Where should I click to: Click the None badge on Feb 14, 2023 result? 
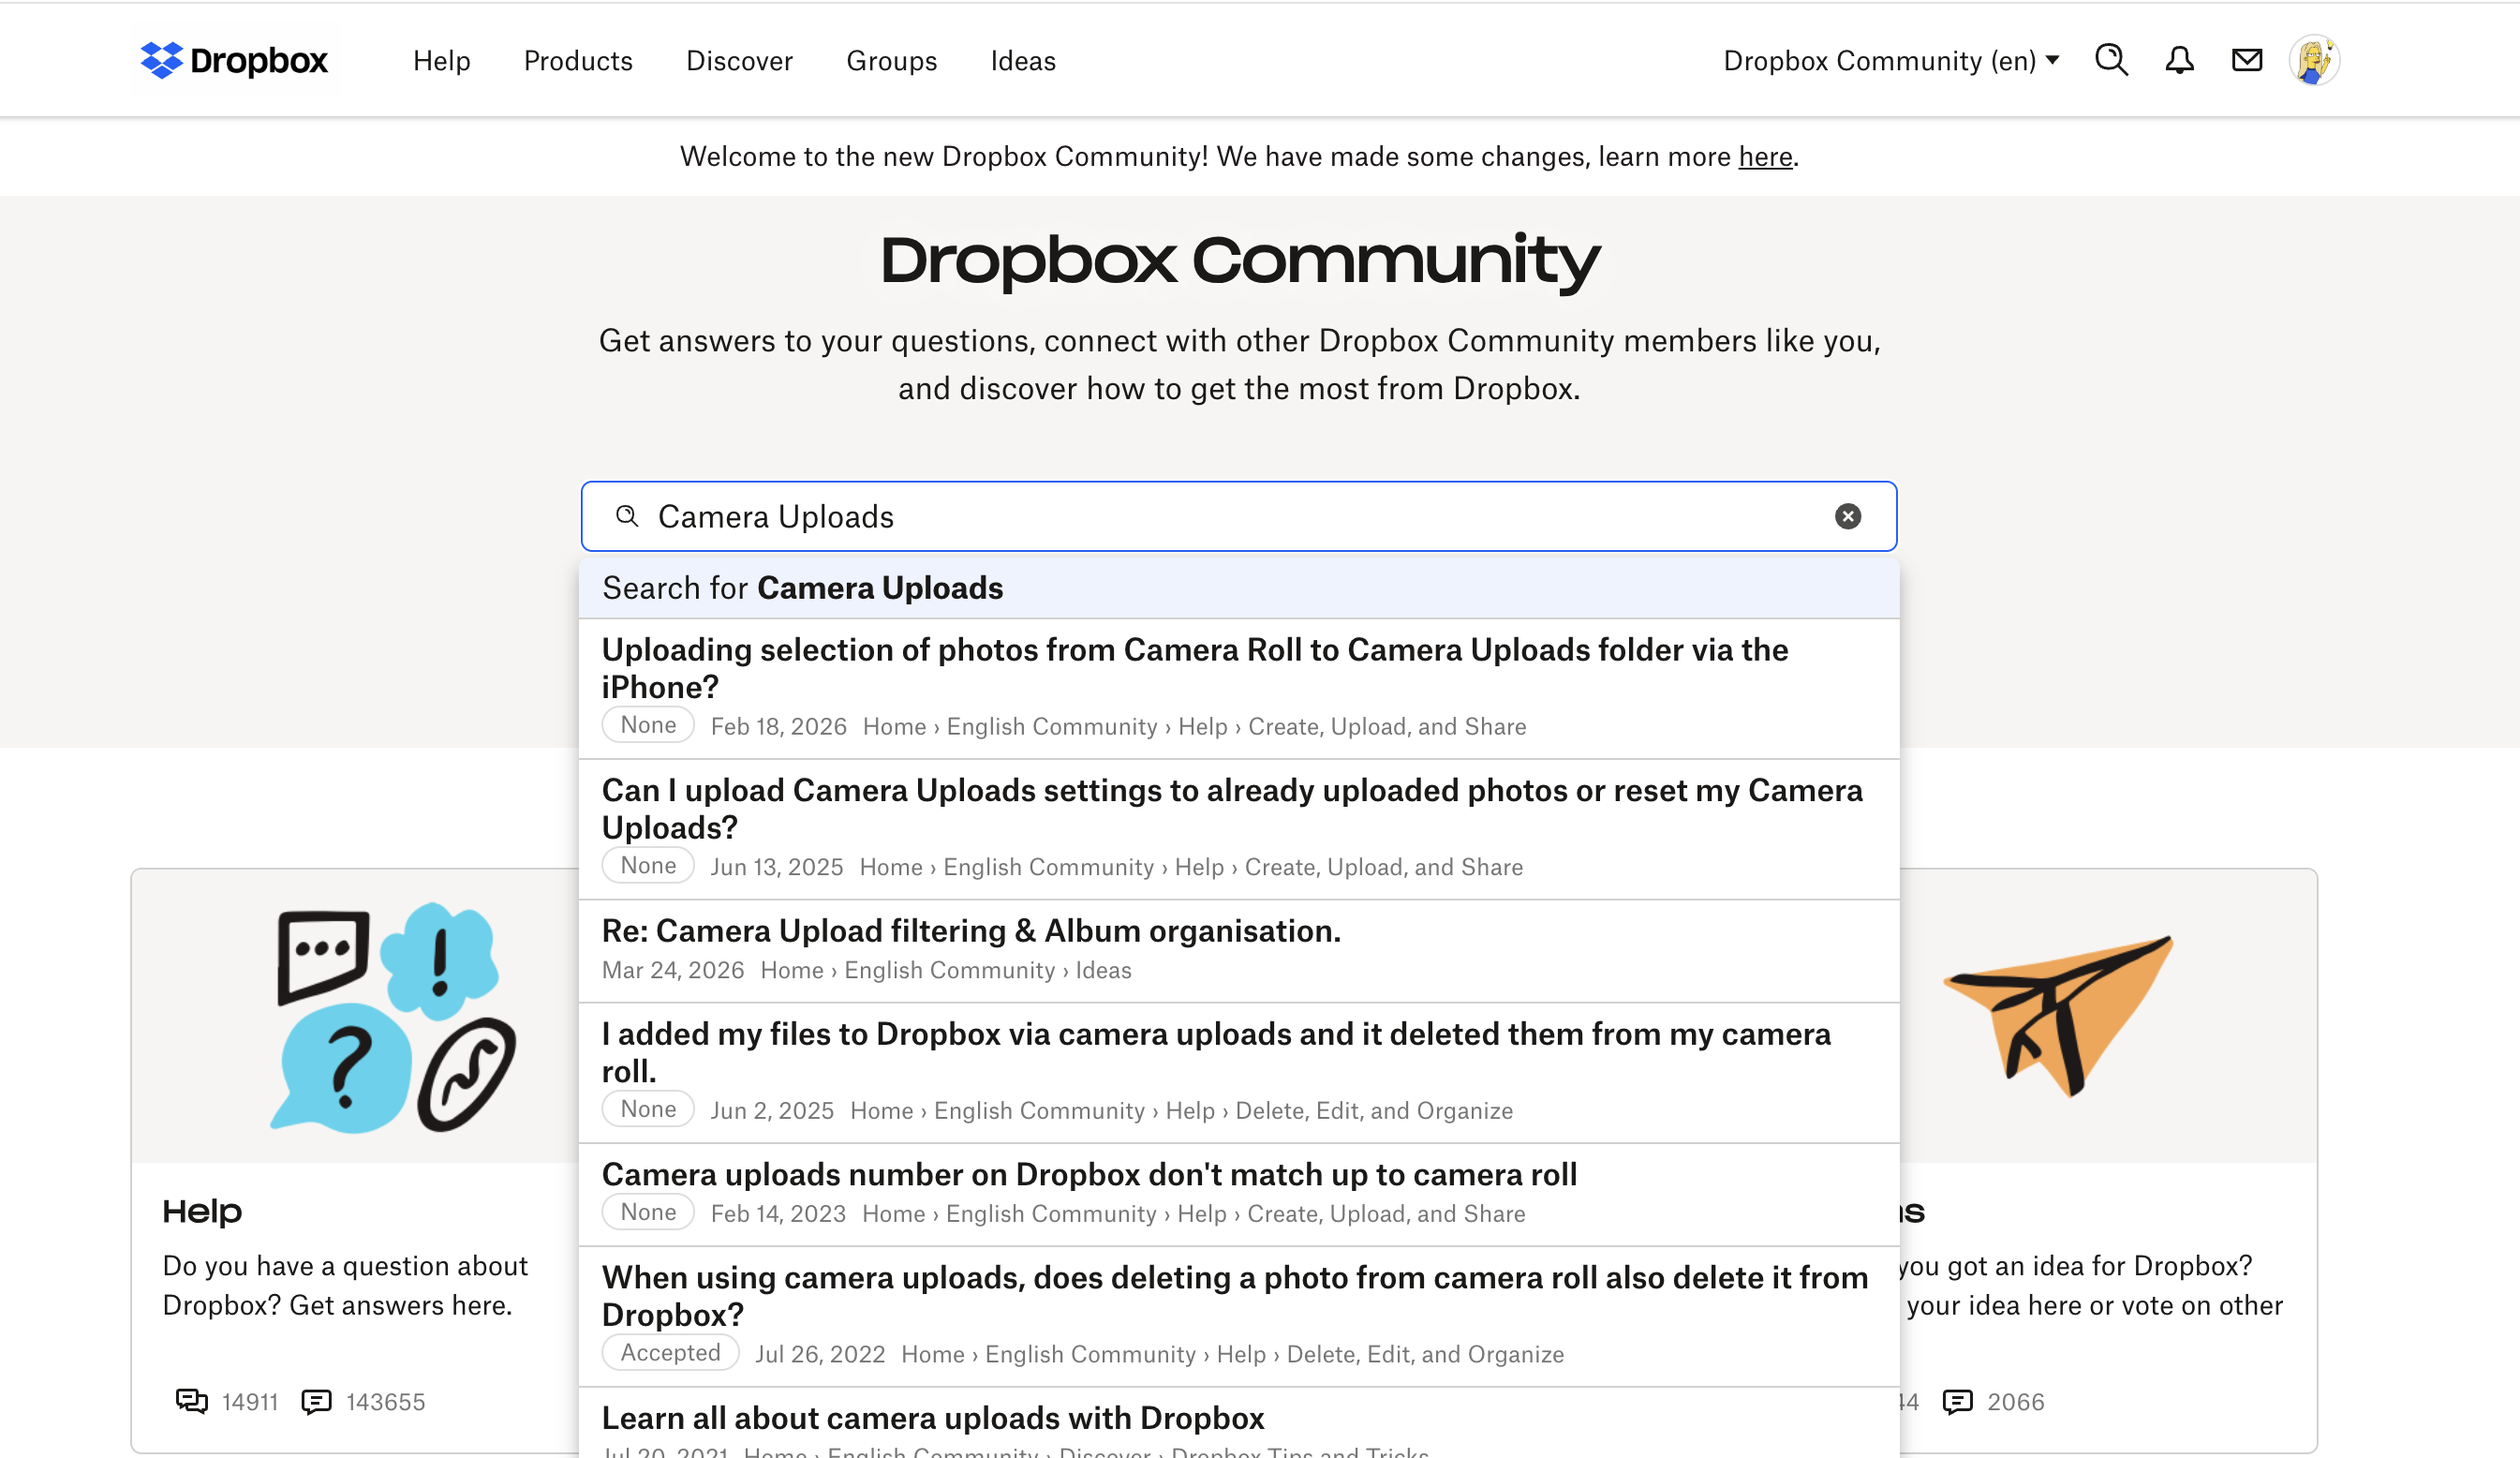coord(648,1212)
